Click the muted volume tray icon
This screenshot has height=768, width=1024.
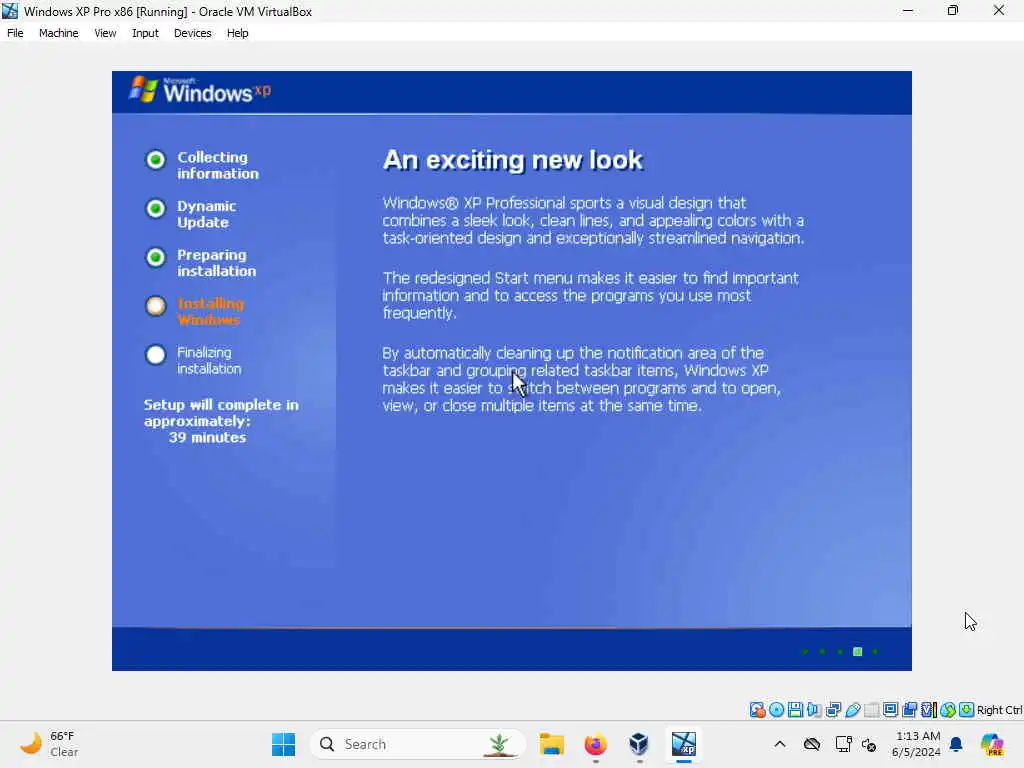869,744
